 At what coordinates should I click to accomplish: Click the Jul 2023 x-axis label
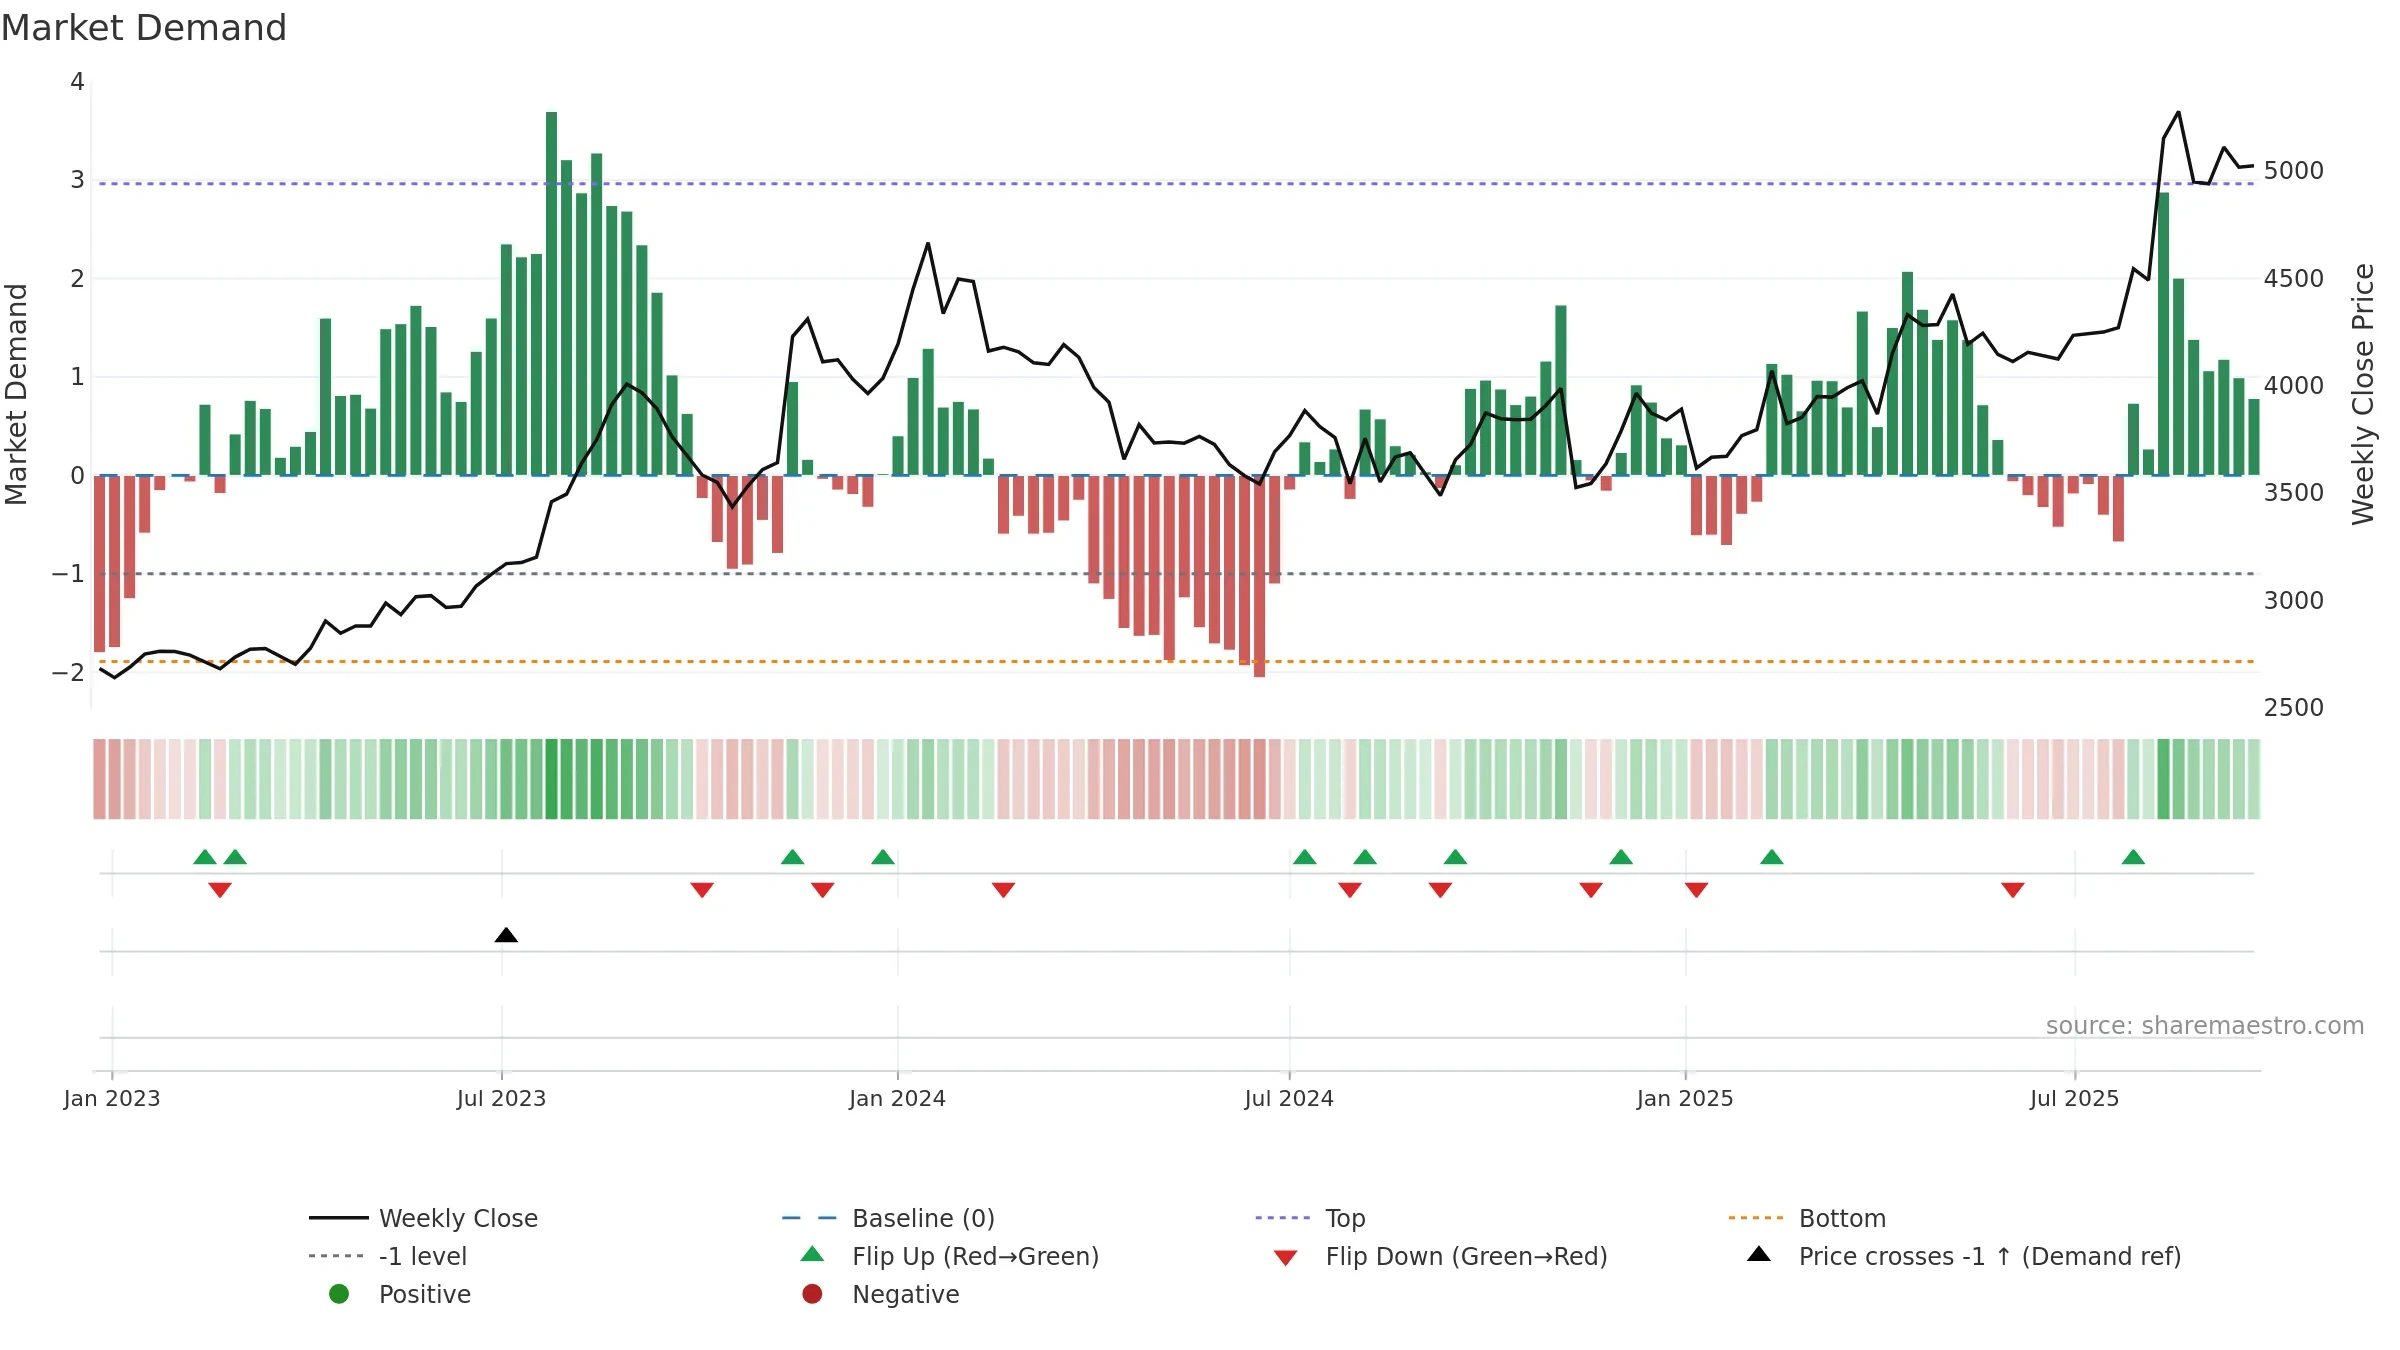tap(501, 1099)
